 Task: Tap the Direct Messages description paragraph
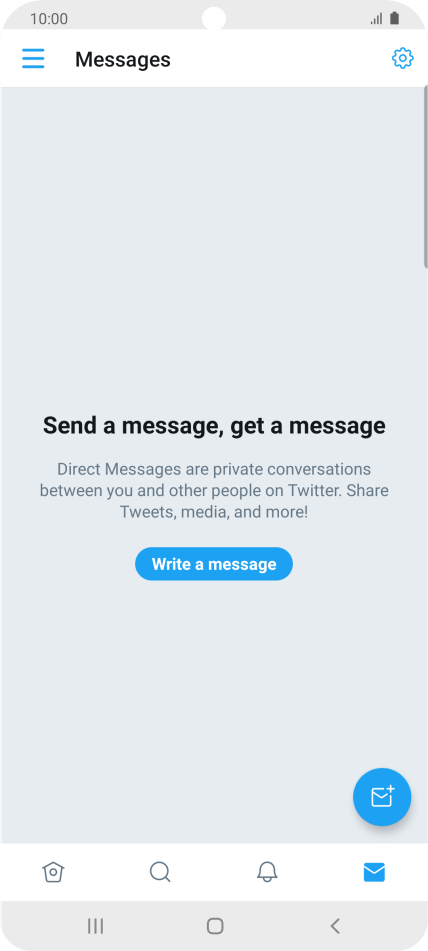point(214,490)
